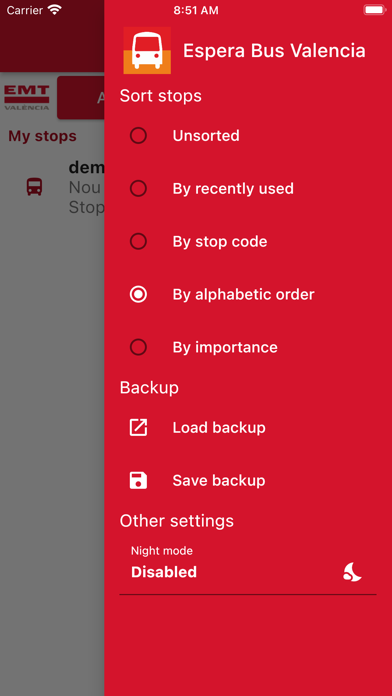
Task: Click the Save backup floppy disk icon
Action: pos(138,480)
